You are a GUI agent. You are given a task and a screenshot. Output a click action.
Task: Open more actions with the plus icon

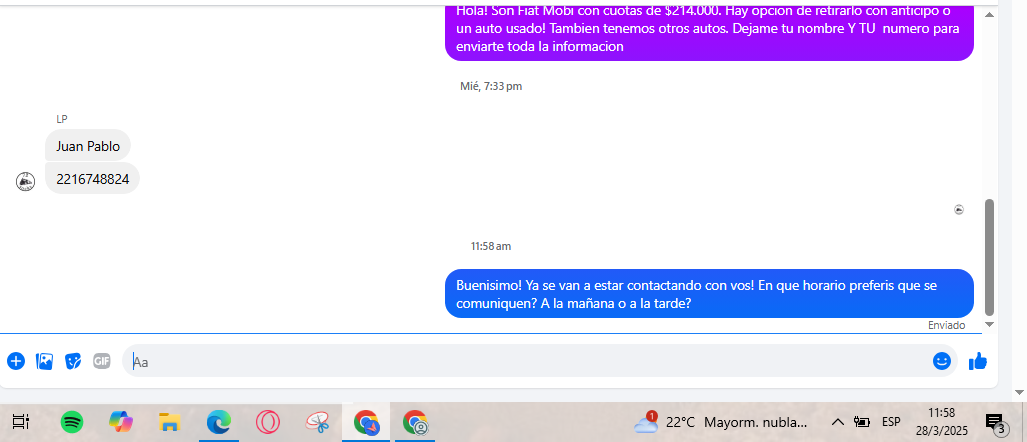[16, 361]
